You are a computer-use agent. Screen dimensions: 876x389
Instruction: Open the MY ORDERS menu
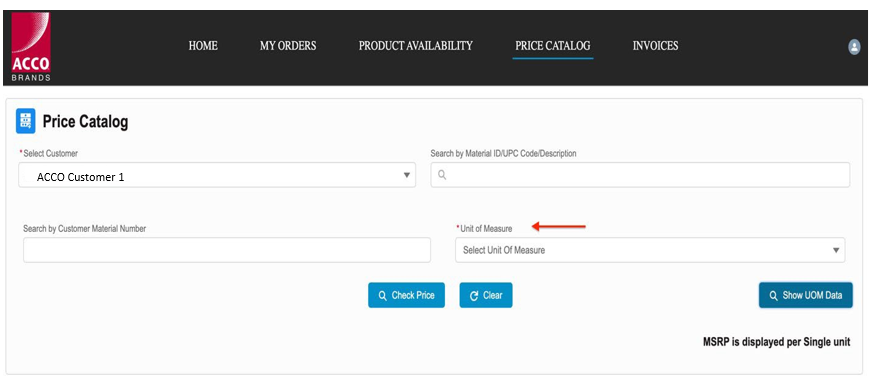click(288, 46)
